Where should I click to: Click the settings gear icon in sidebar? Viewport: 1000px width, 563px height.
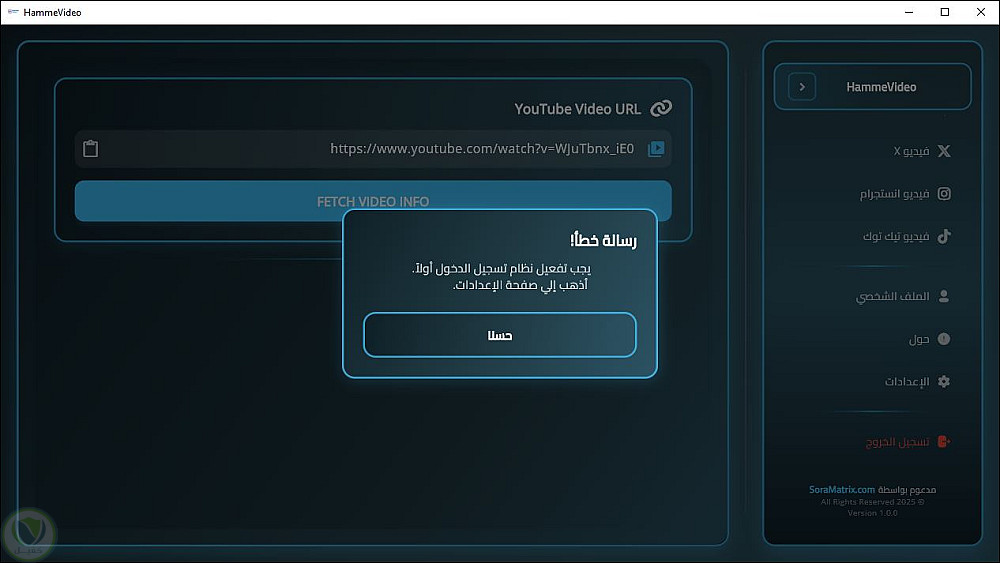(944, 381)
